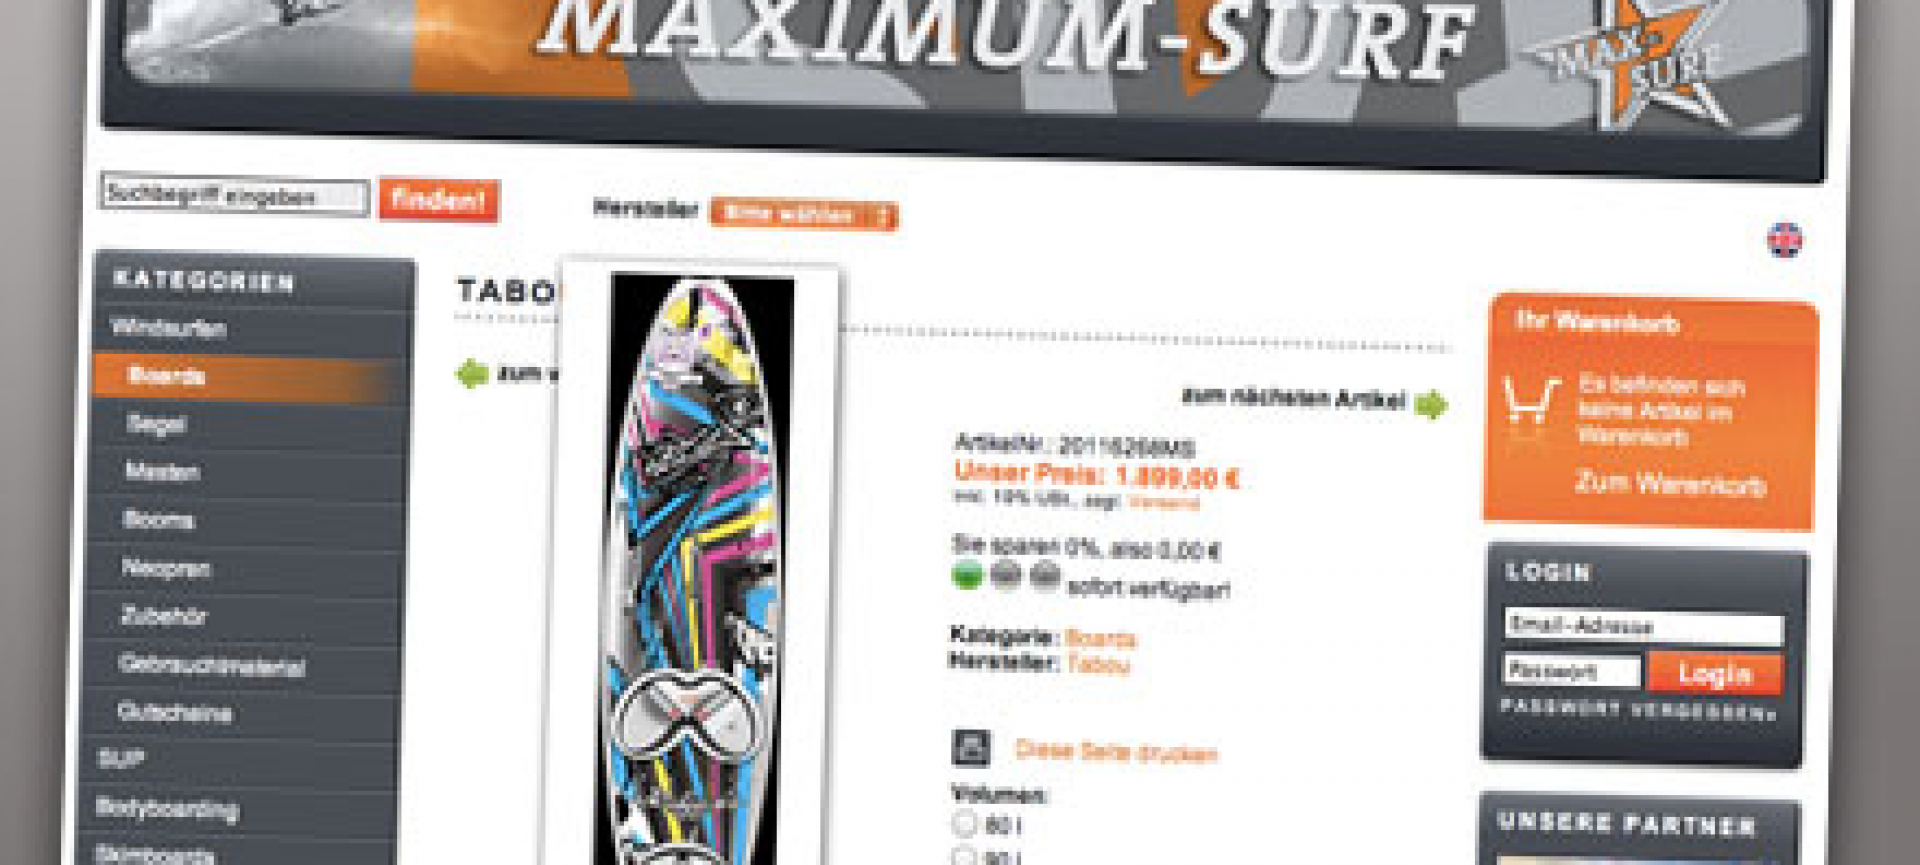
Task: Click the UK flag language icon
Action: tap(1785, 240)
